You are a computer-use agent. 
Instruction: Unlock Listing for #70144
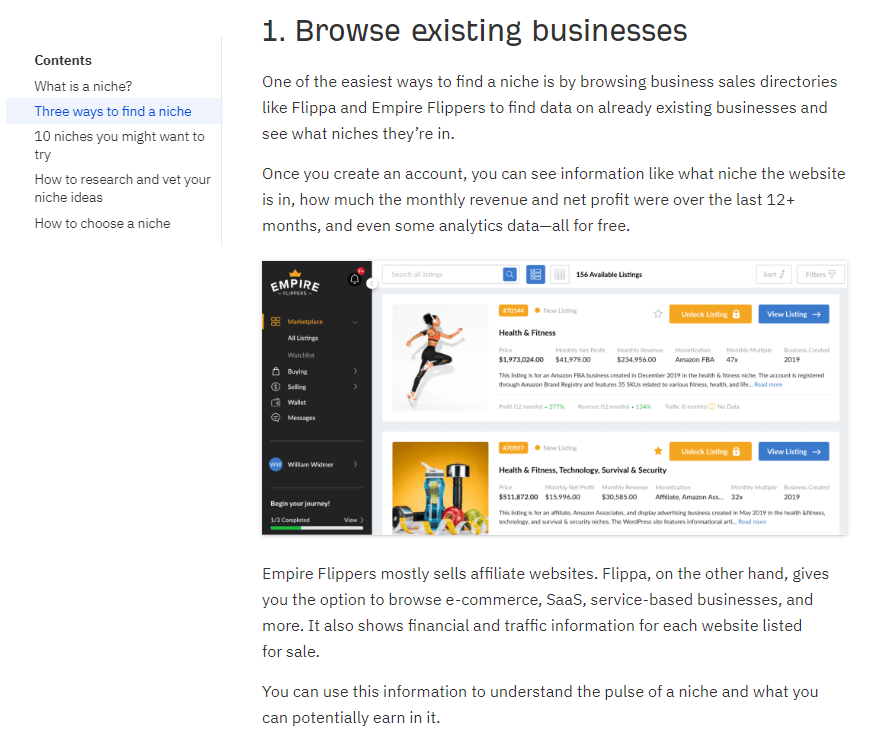tap(710, 314)
